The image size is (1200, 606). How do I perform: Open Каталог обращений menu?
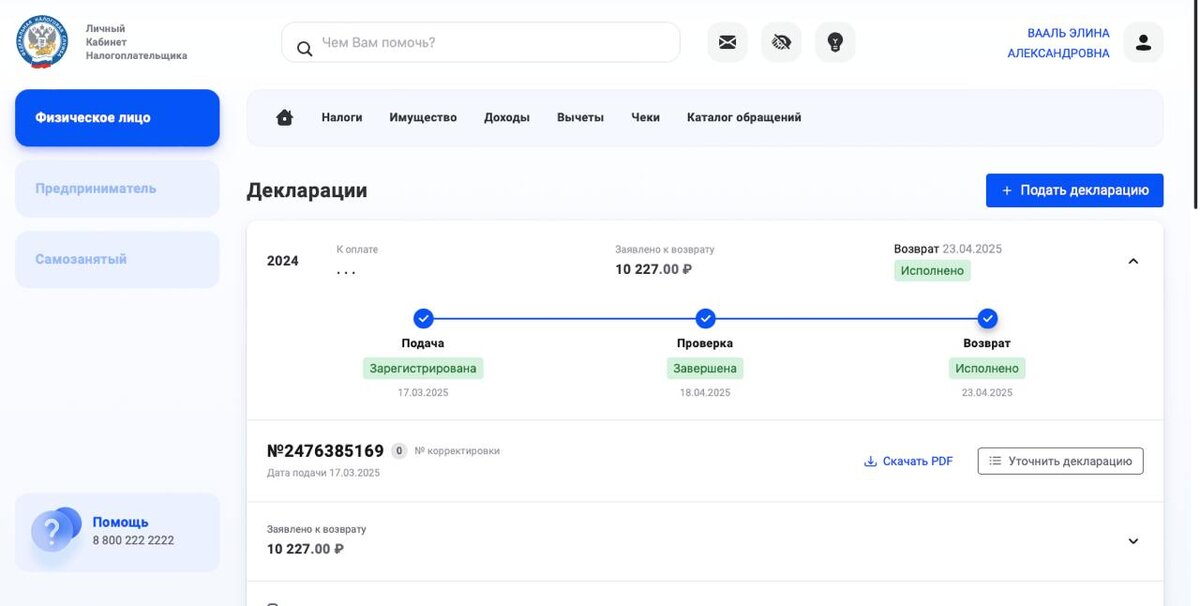tap(744, 117)
